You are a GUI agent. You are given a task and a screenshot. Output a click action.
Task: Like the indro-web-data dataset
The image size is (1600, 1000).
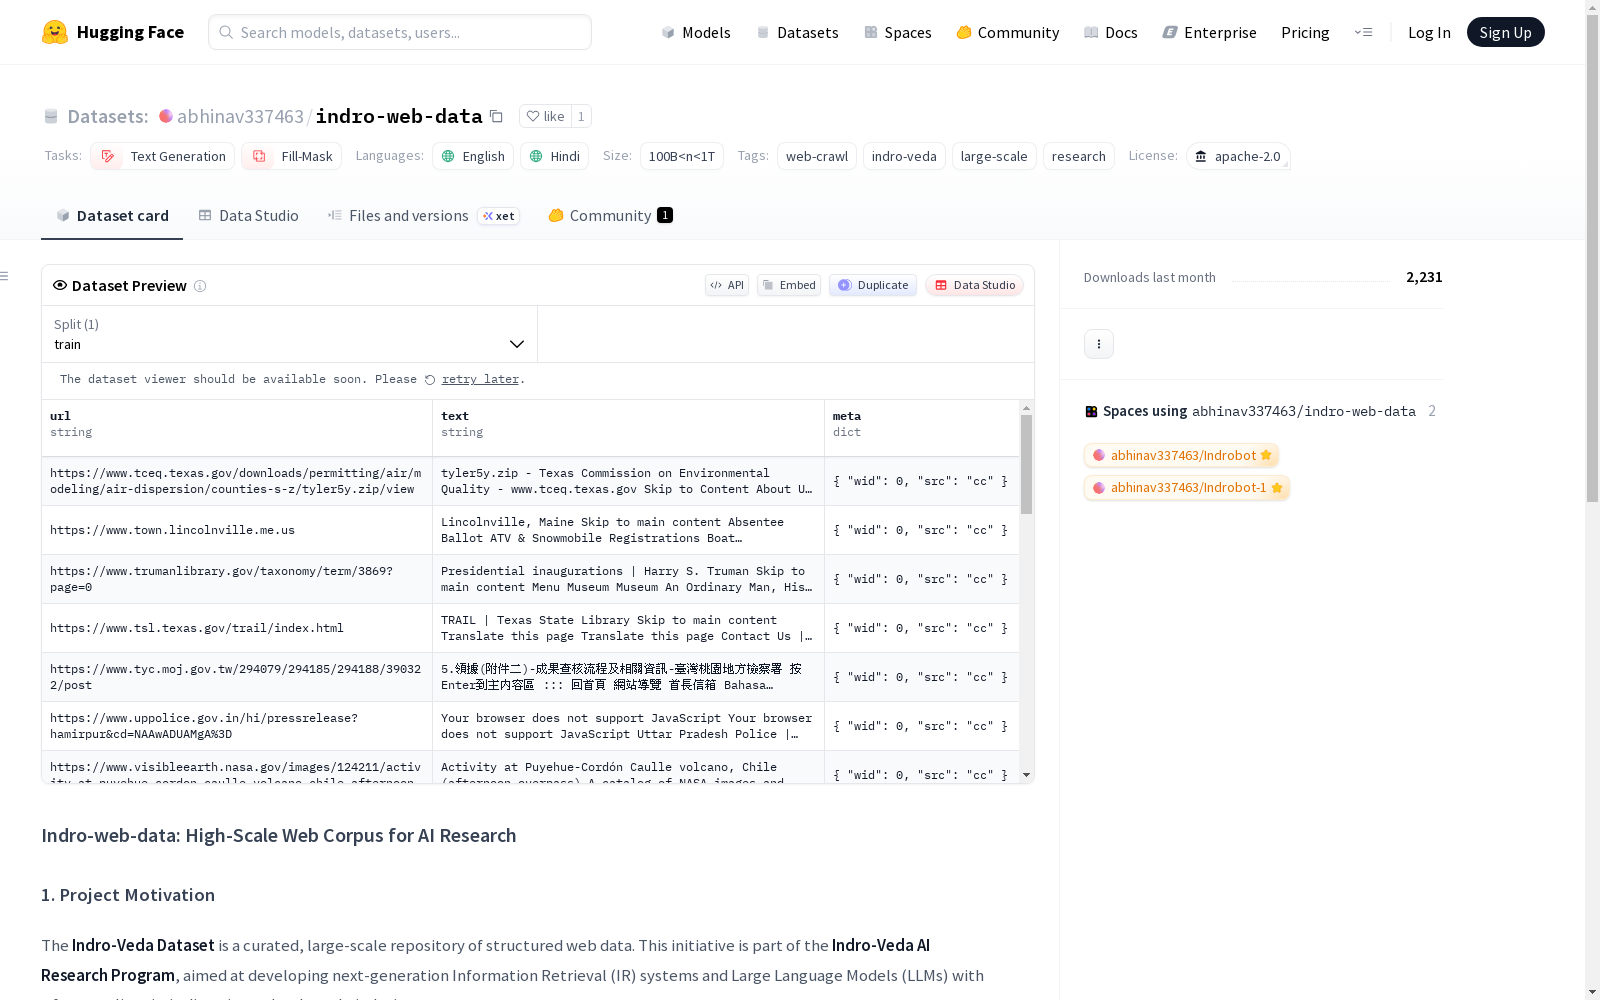[x=545, y=116]
